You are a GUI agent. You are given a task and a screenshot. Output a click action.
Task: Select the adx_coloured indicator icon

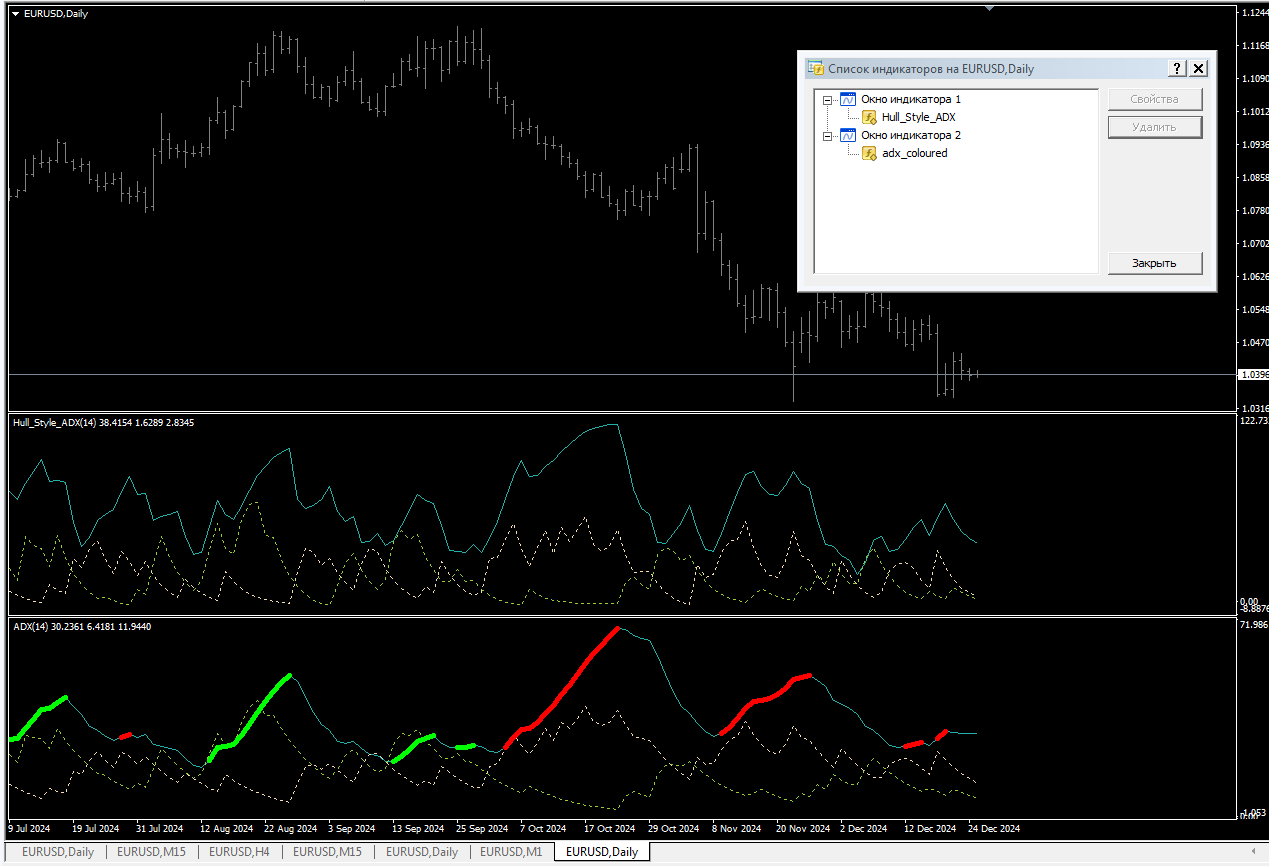pyautogui.click(x=869, y=154)
